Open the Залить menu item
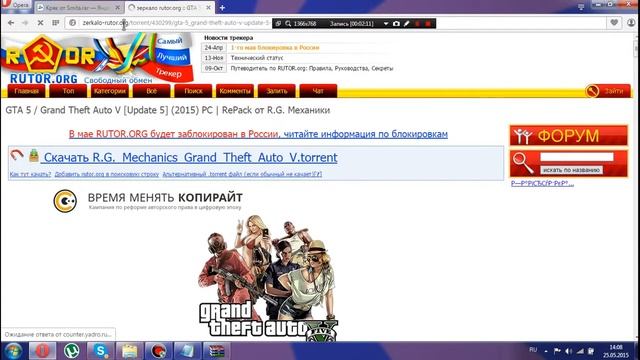Screen dimensions: 640x360 [277, 91]
